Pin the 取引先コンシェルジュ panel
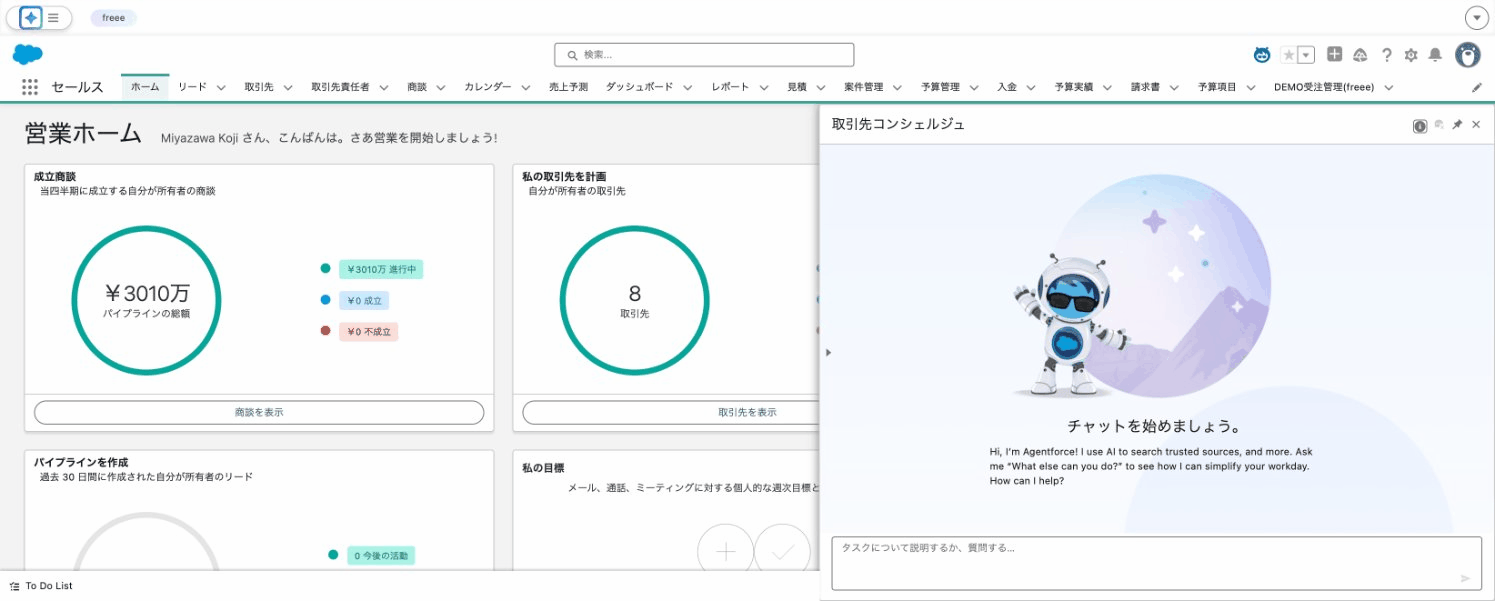Image resolution: width=1495 pixels, height=601 pixels. click(x=1458, y=124)
